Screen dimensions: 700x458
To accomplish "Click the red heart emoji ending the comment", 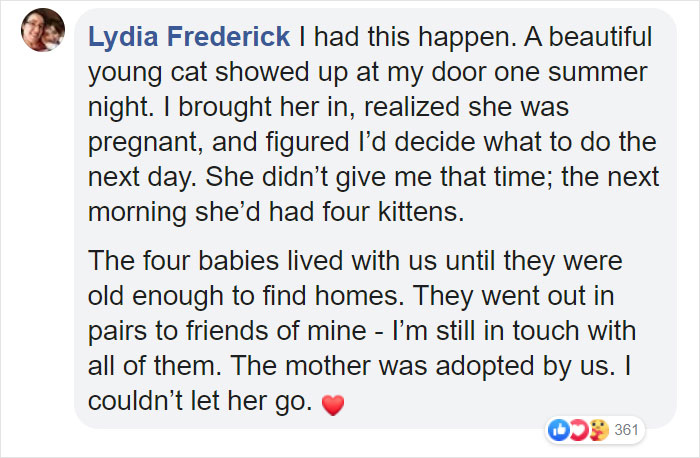I will [x=335, y=405].
